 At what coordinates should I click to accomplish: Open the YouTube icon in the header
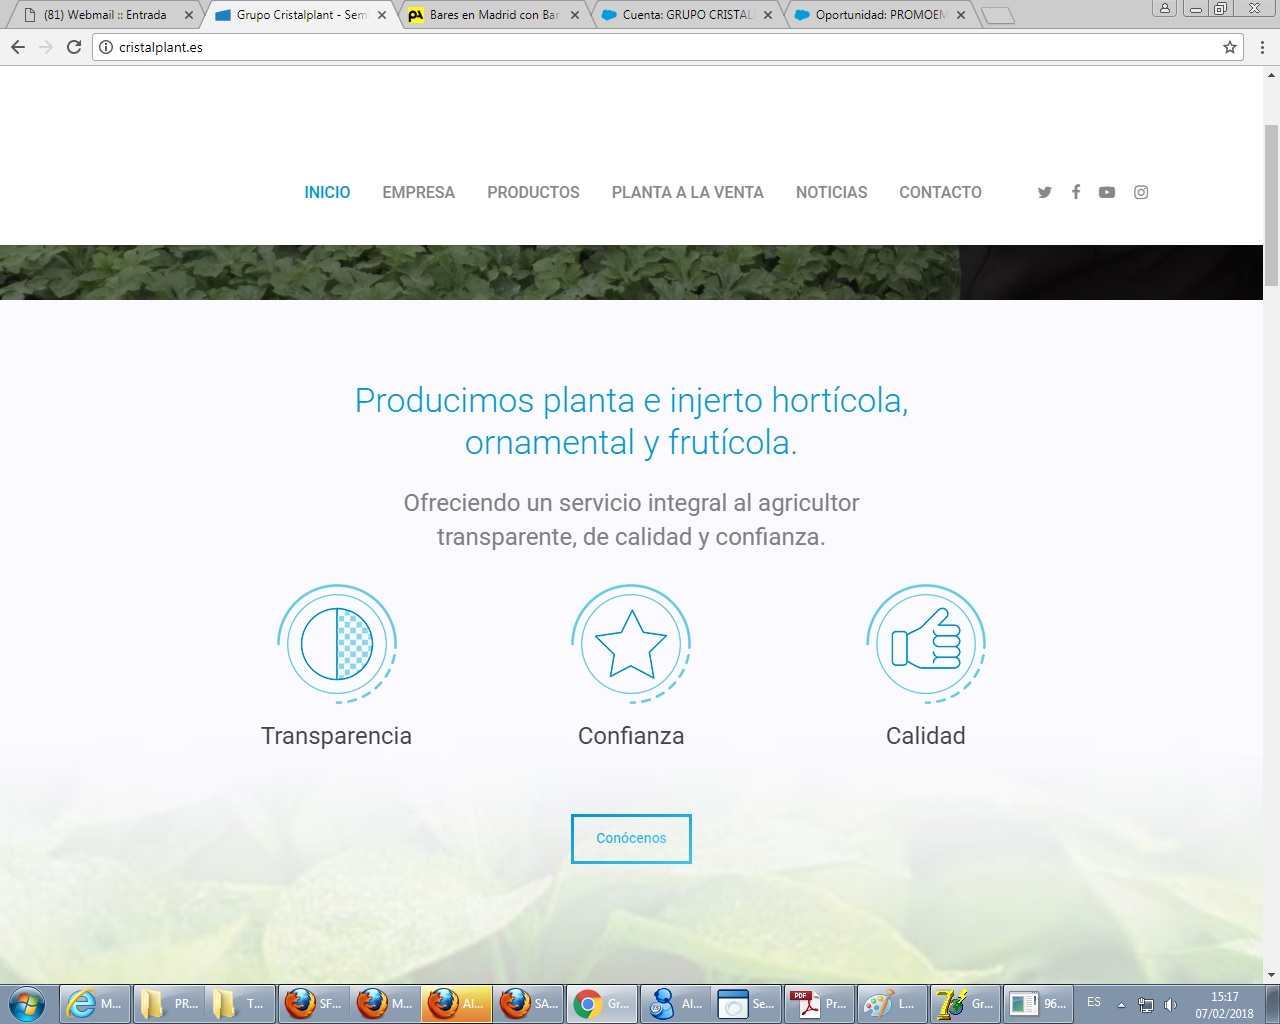[1106, 192]
